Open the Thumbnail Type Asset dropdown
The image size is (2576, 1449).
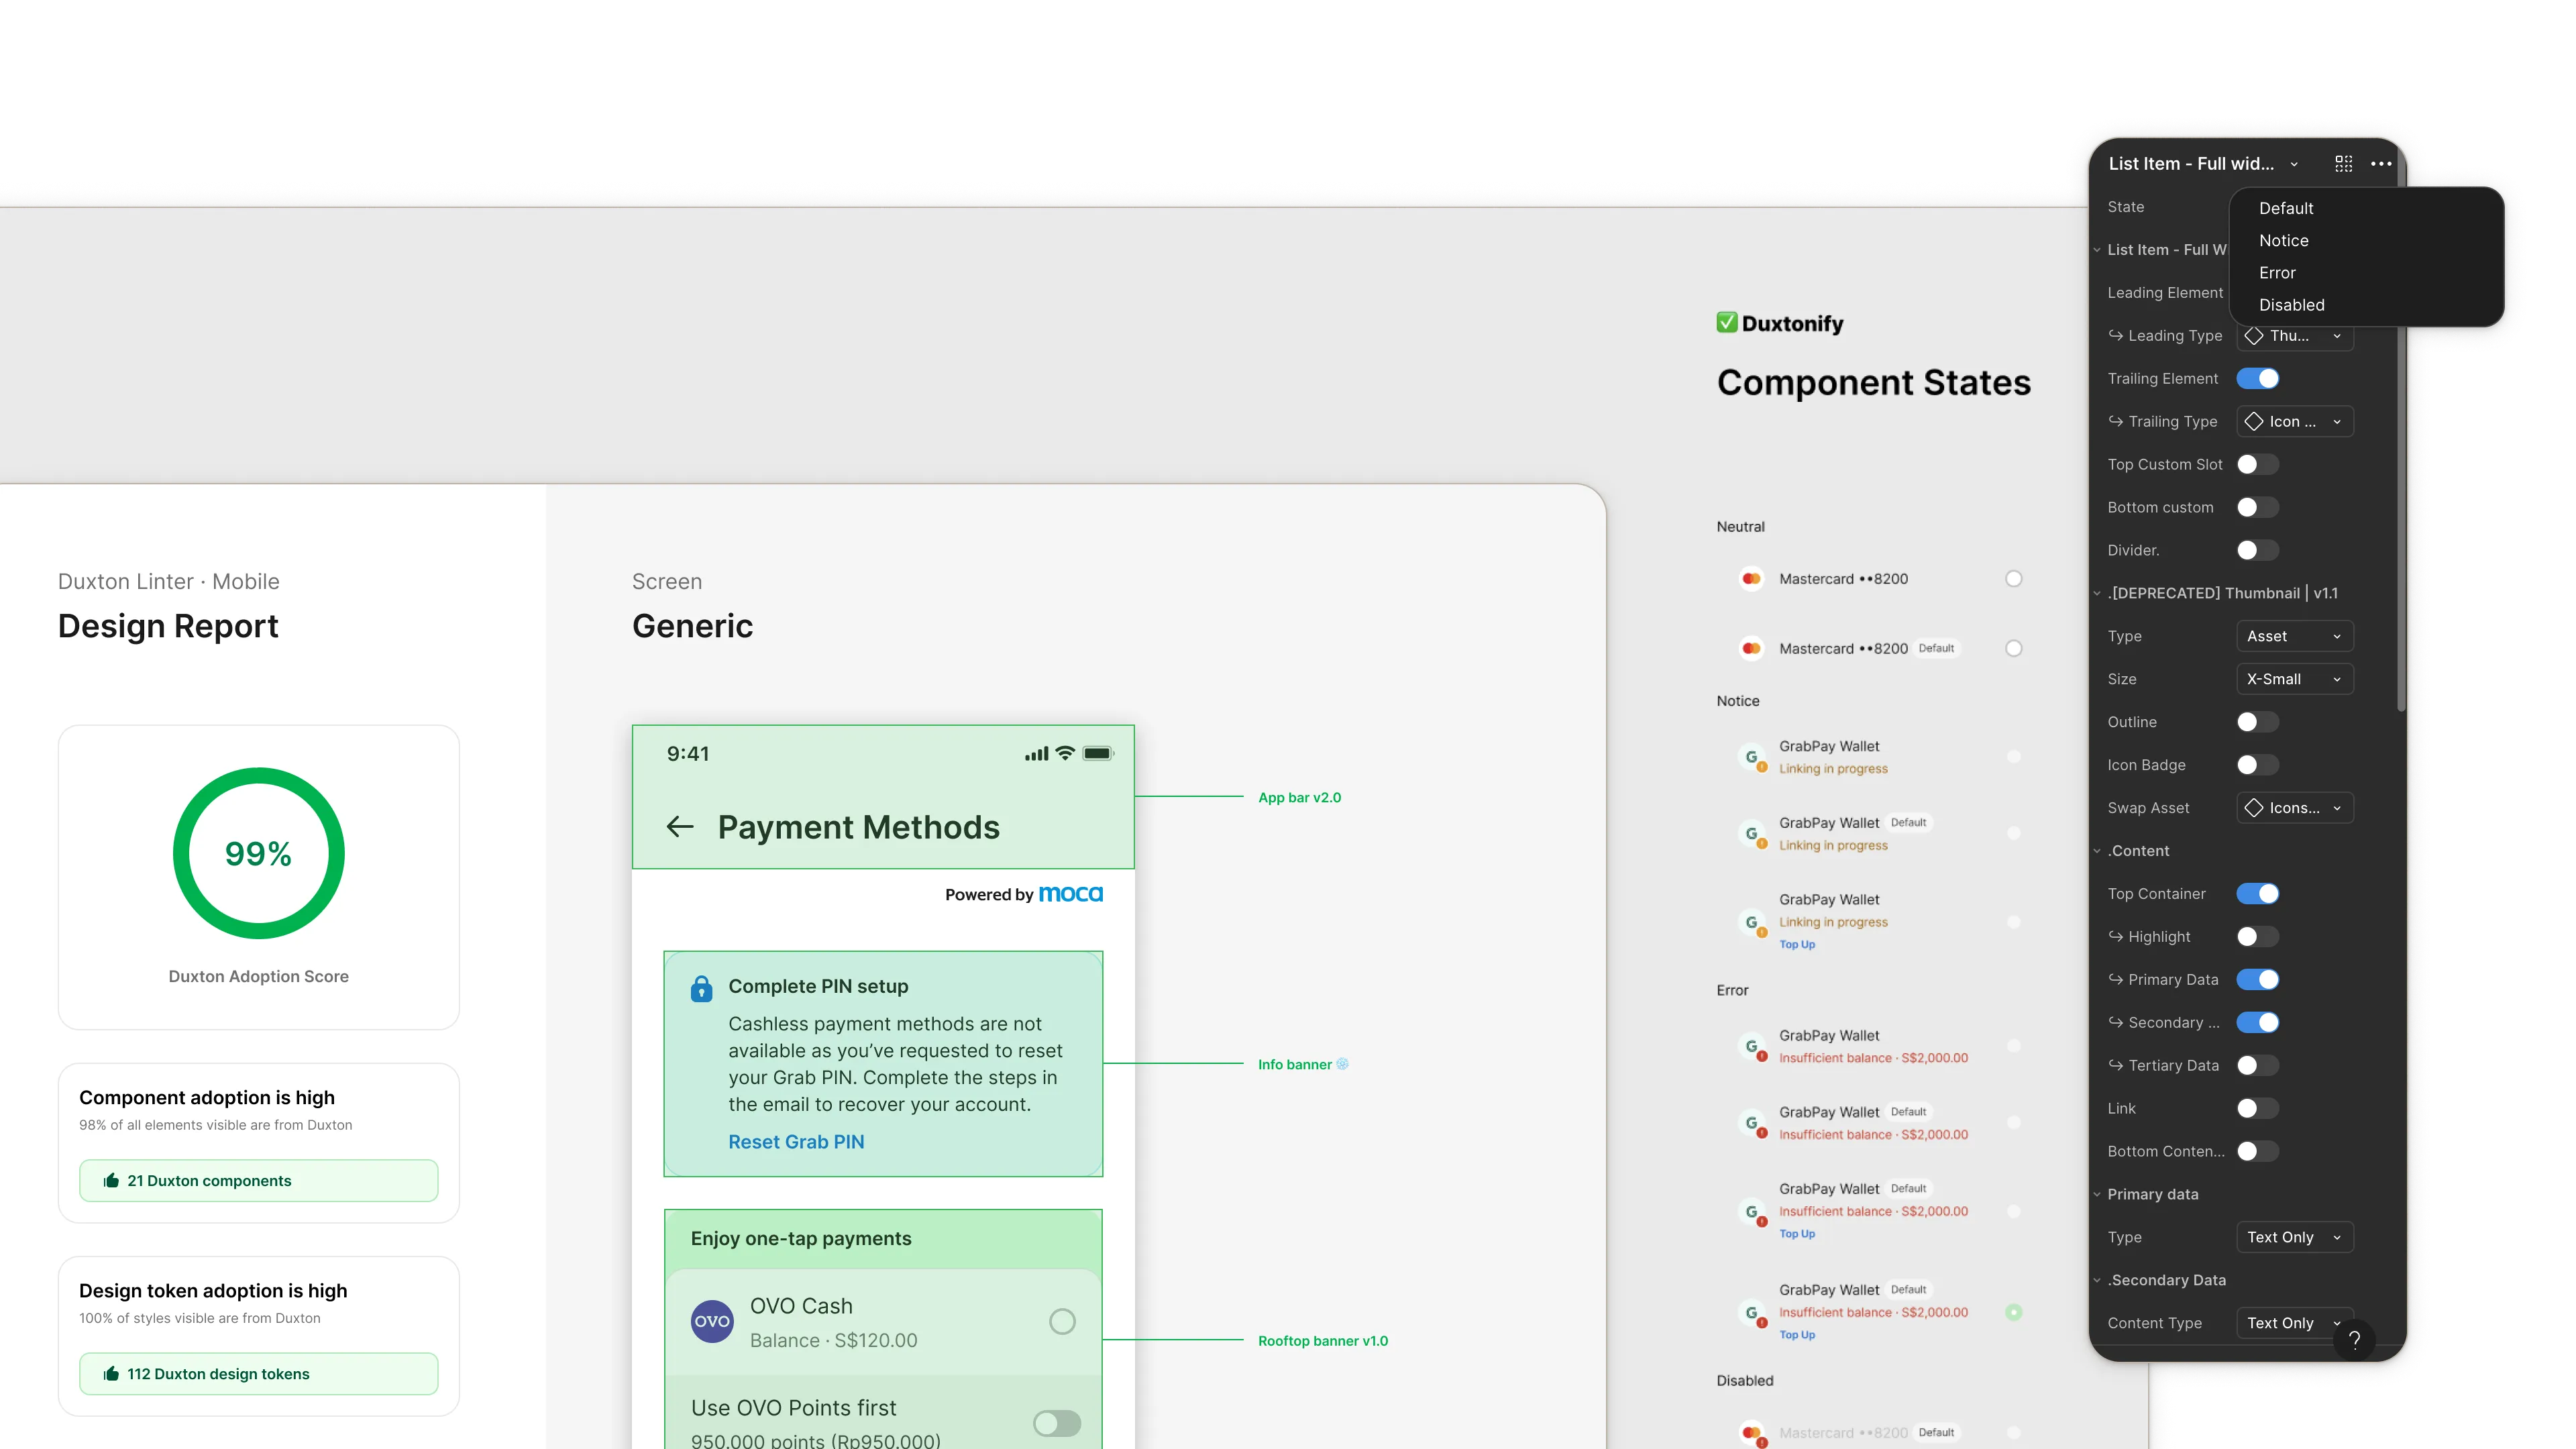[x=2295, y=636]
